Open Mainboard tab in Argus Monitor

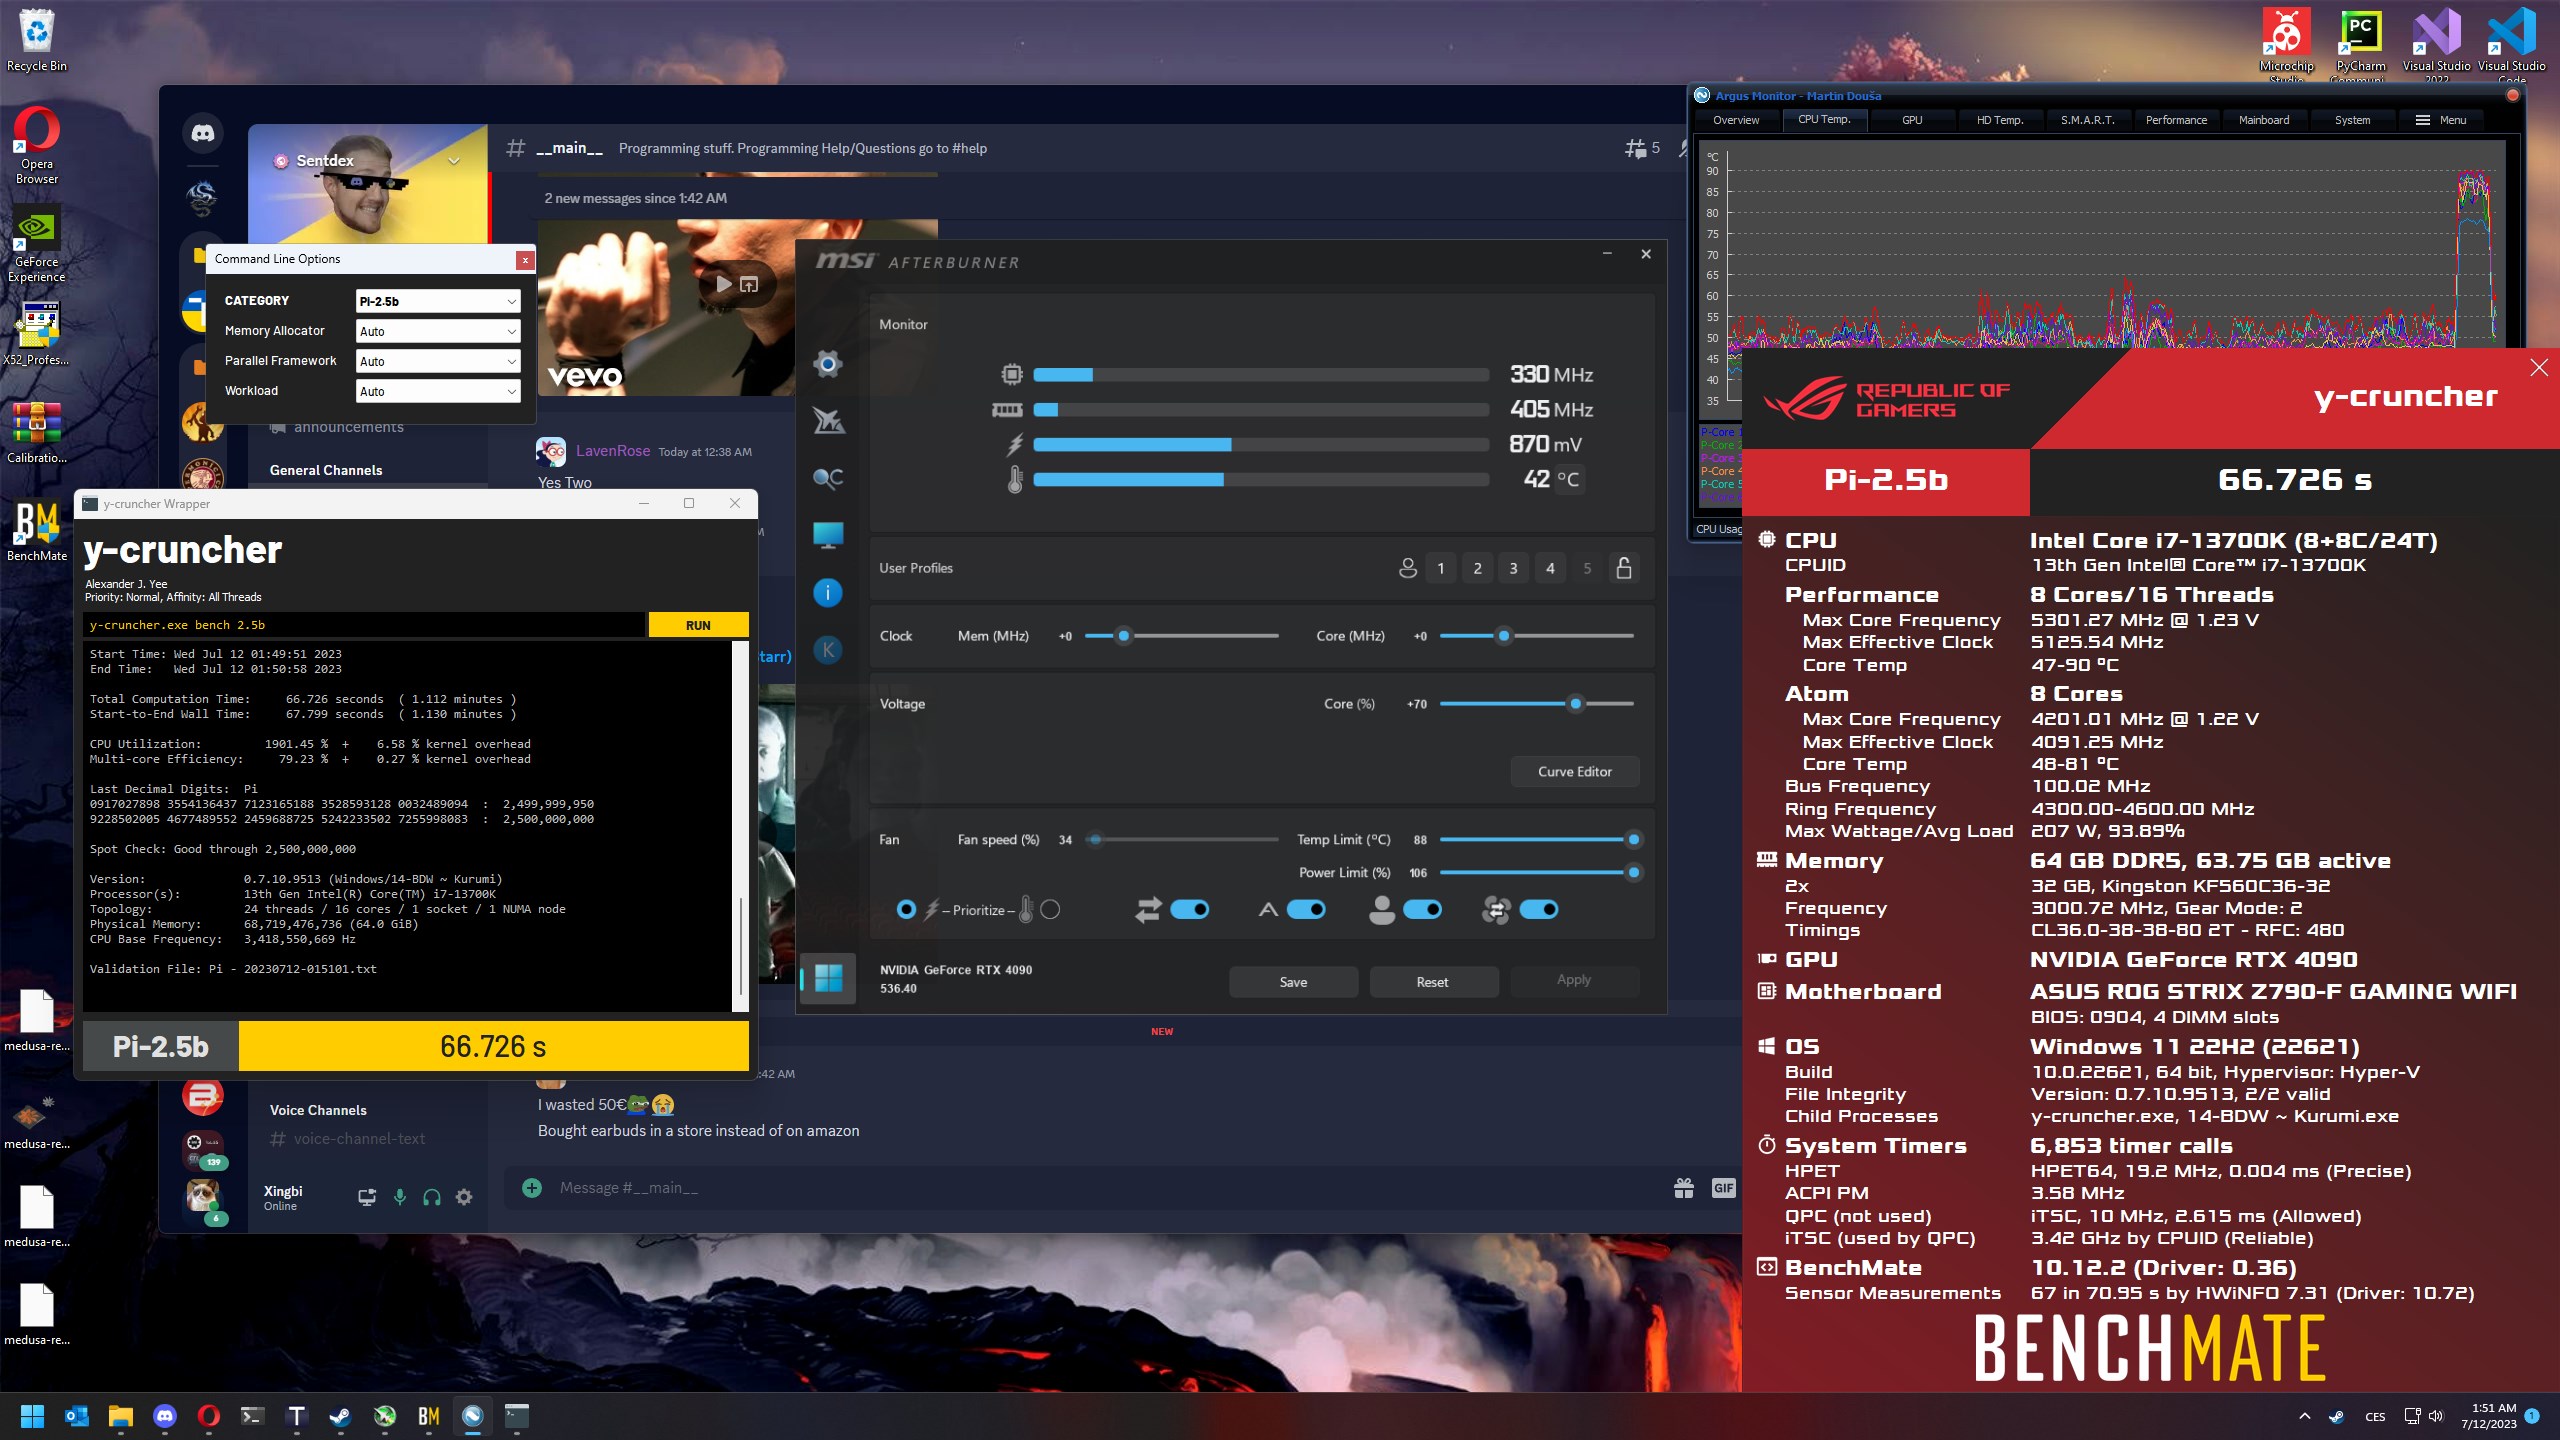pyautogui.click(x=2264, y=120)
